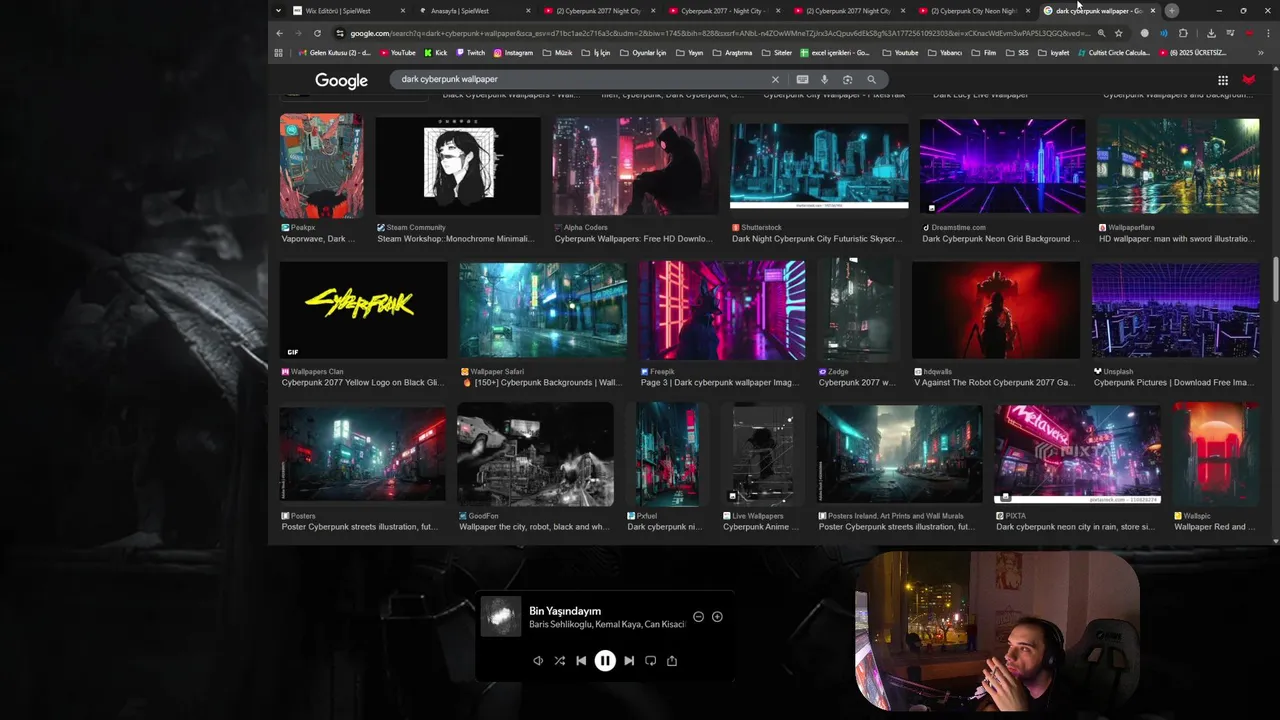Click share icon in mini player

coord(672,660)
